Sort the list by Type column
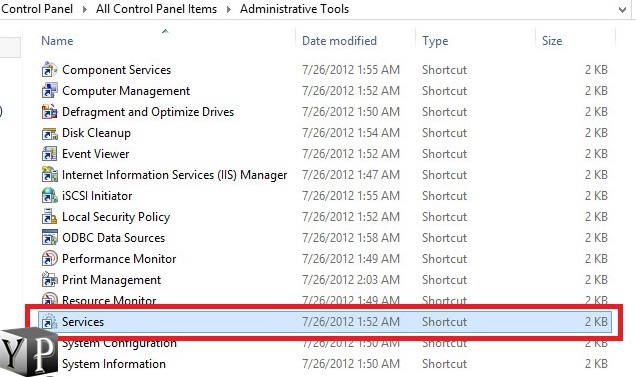This screenshot has width=636, height=377. pos(435,41)
